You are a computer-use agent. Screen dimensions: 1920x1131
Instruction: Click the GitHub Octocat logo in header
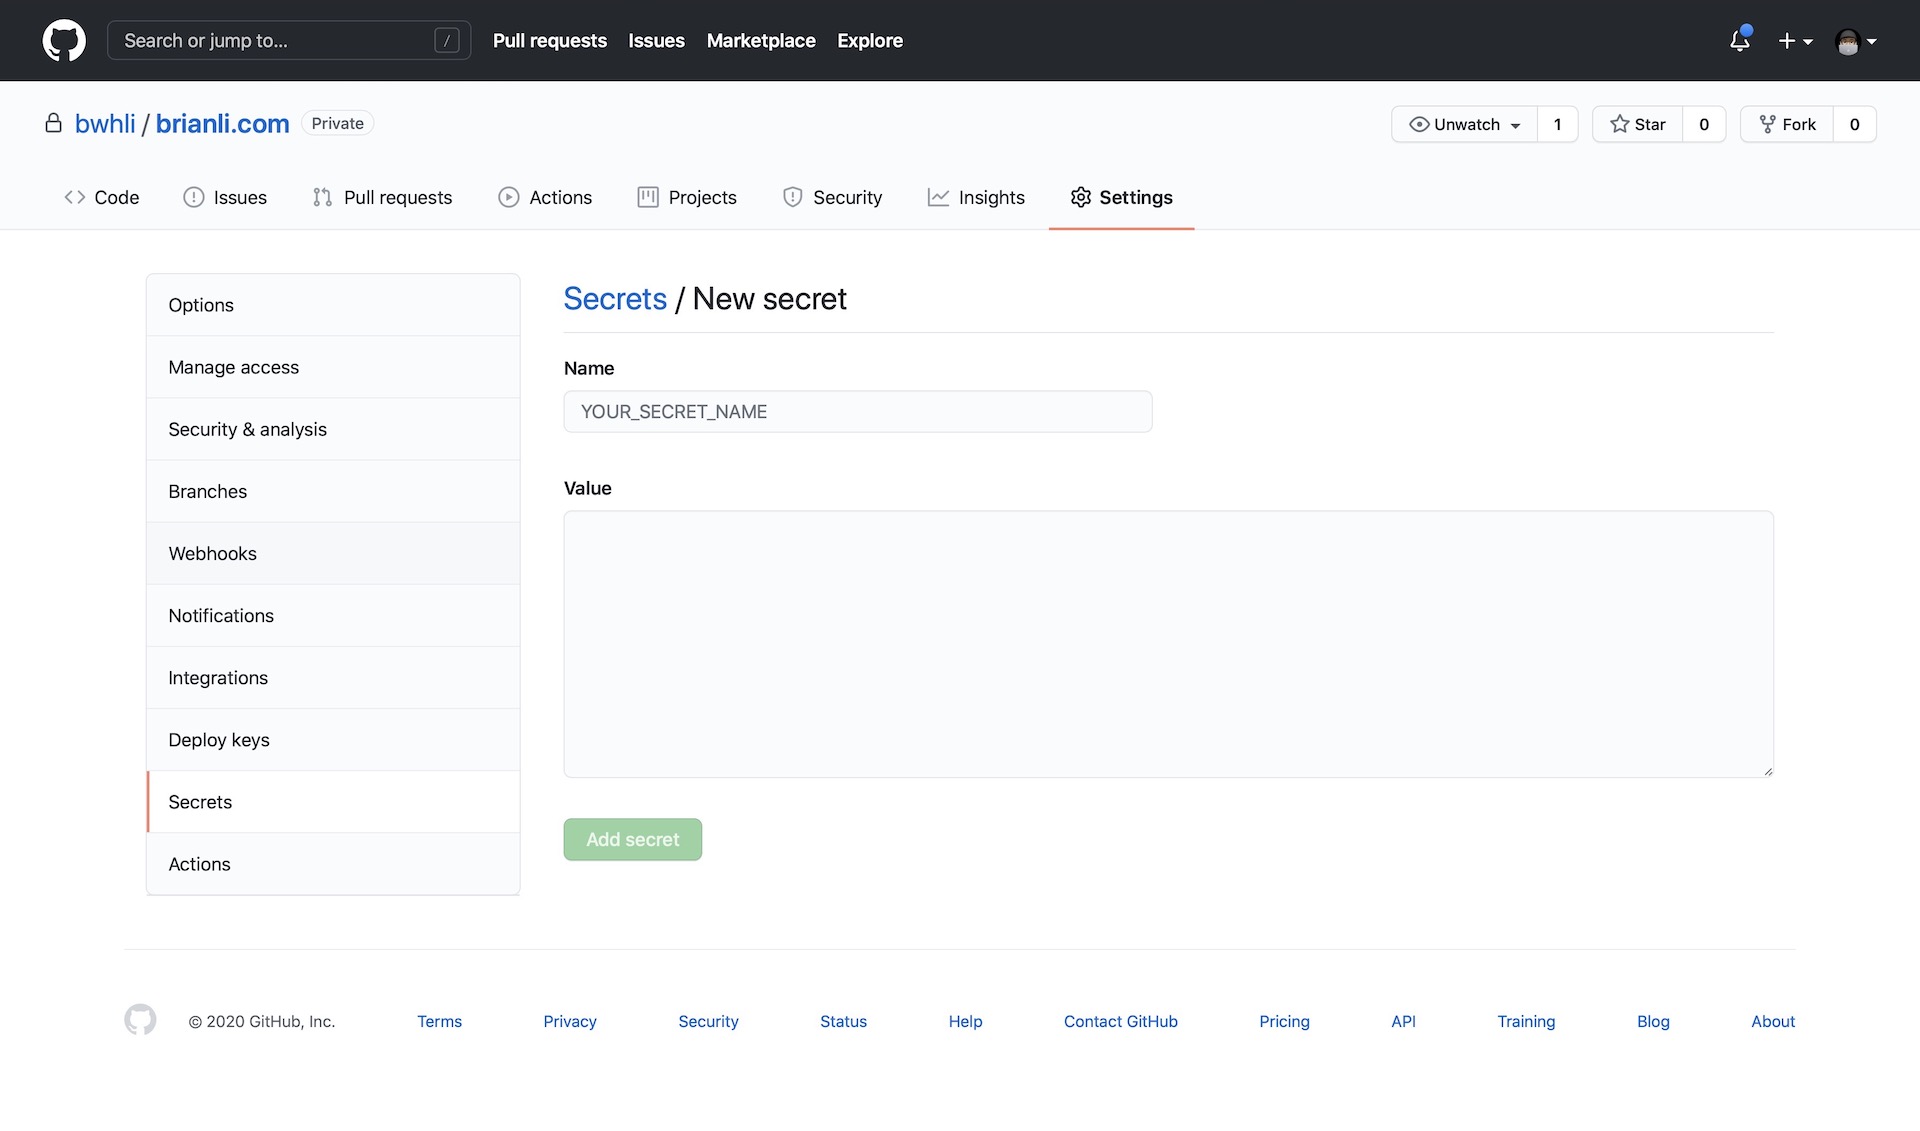click(x=64, y=41)
